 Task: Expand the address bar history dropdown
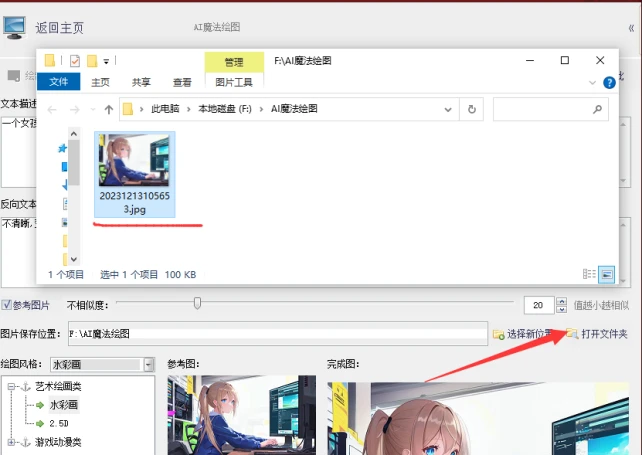(x=448, y=109)
